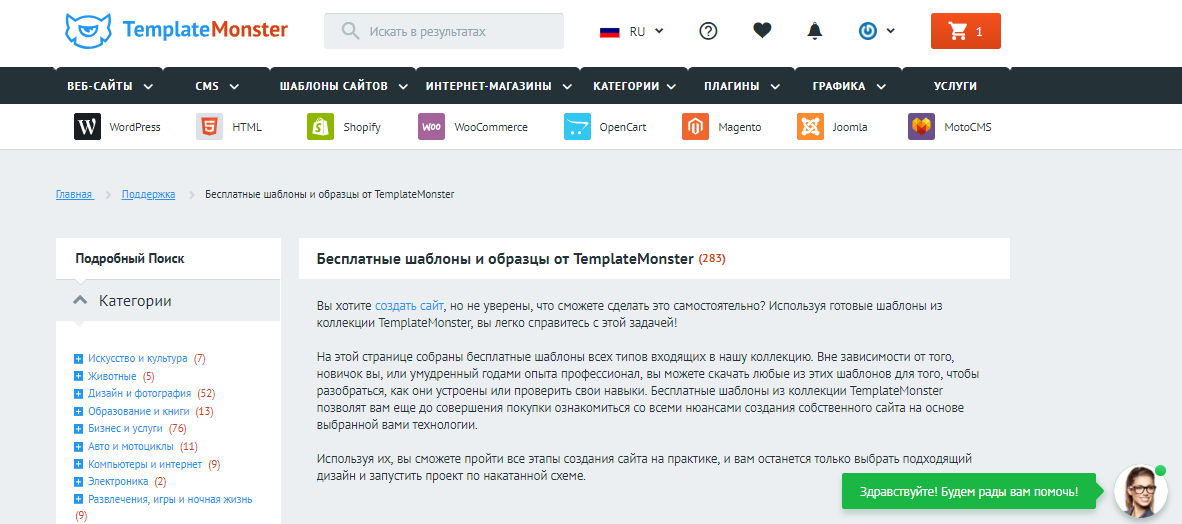
Task: Click the WooCommerce text link
Action: (x=491, y=127)
